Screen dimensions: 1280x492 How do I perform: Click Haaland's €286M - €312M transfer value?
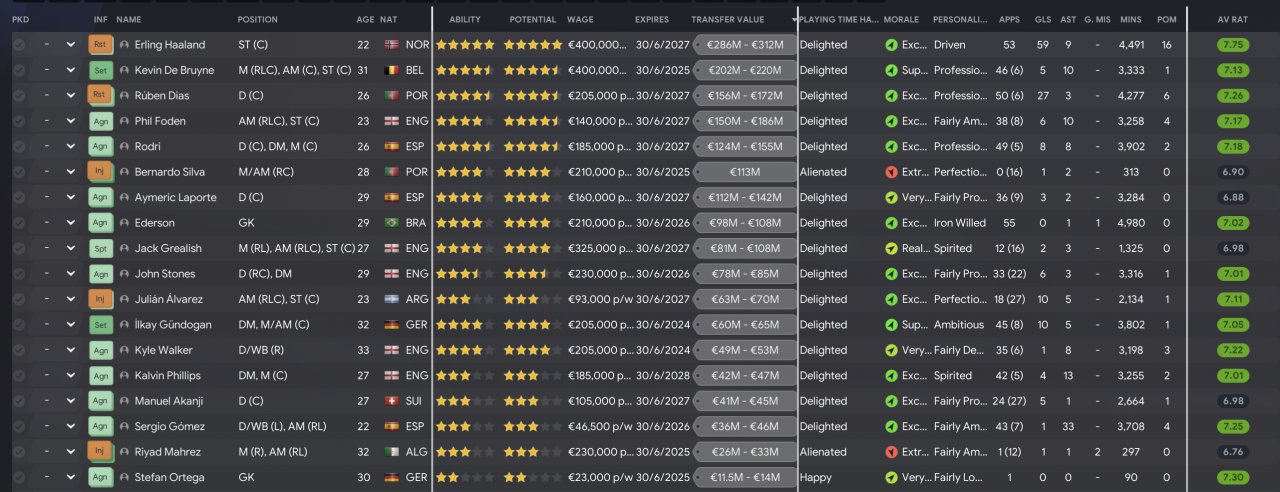click(744, 45)
